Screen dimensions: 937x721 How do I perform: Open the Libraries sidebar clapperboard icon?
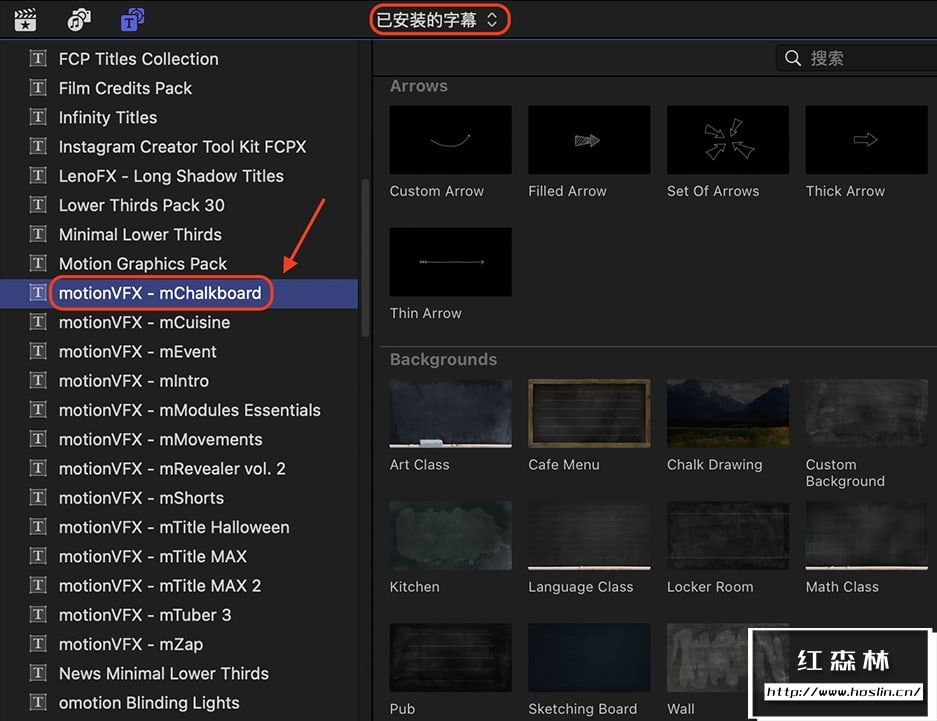point(25,20)
